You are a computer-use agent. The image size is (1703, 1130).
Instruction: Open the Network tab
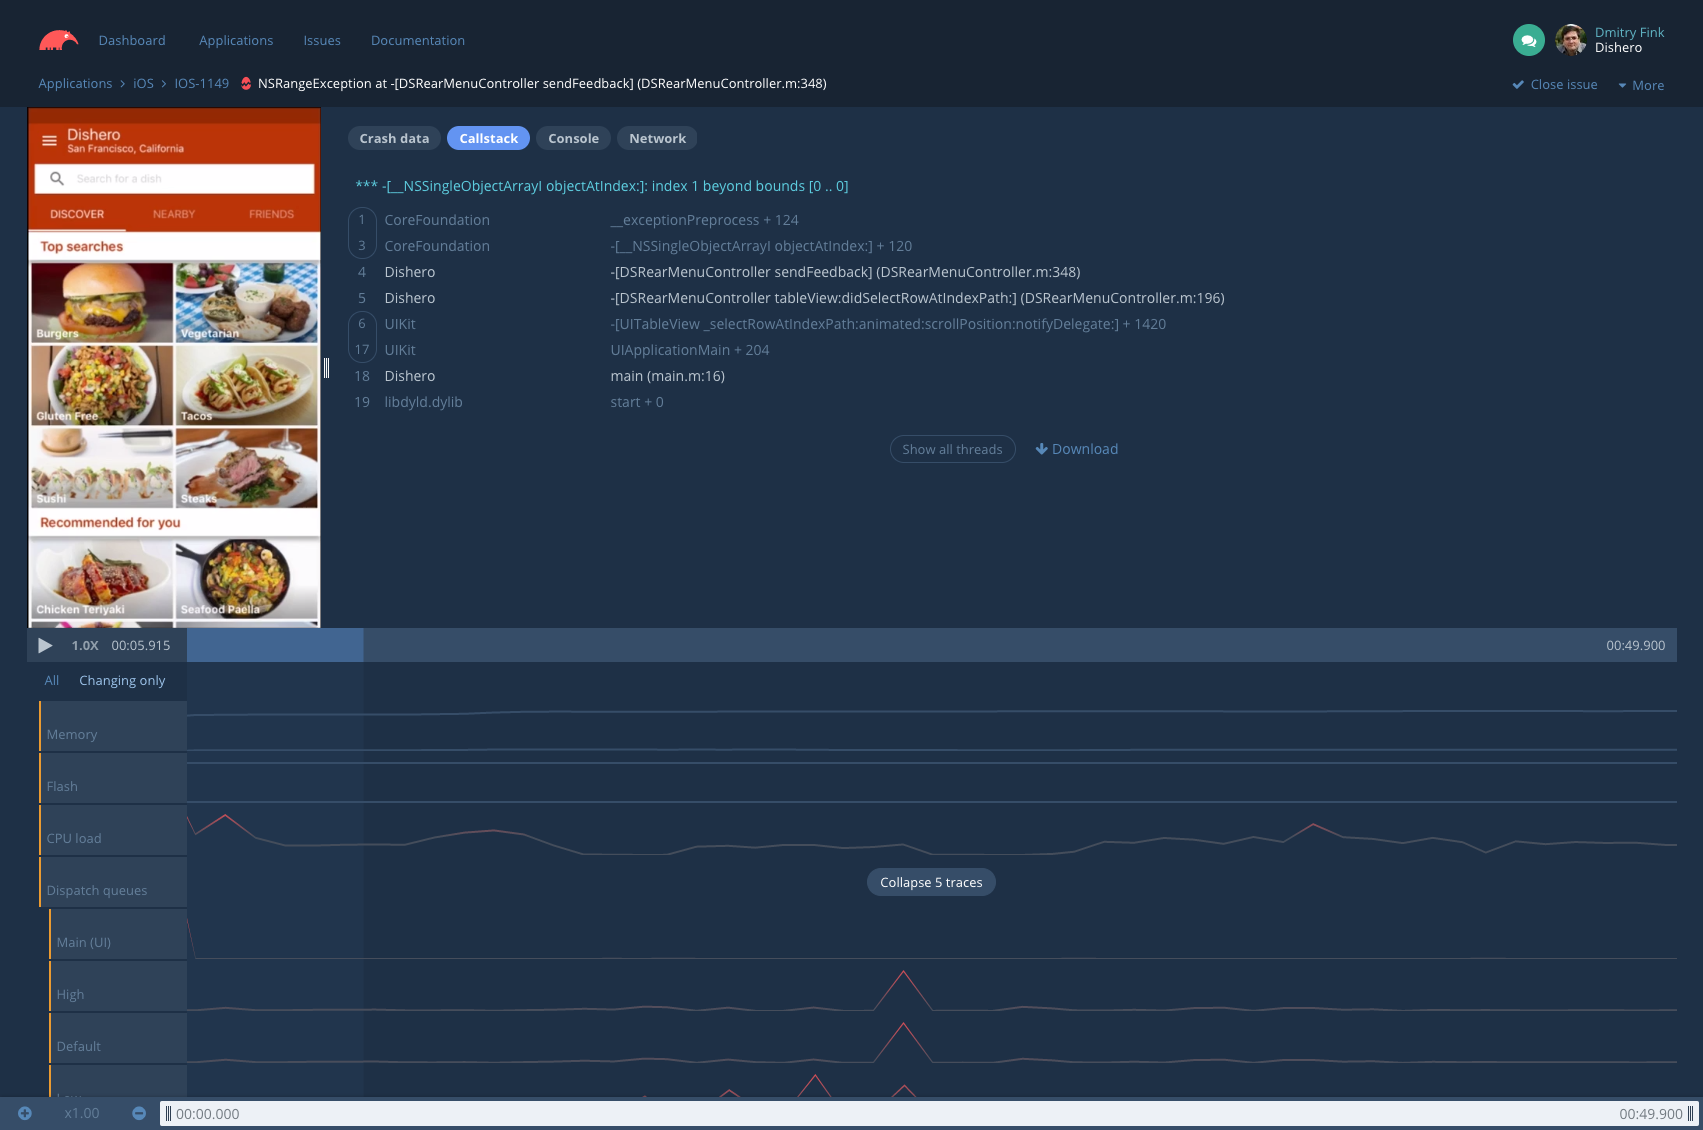coord(657,138)
